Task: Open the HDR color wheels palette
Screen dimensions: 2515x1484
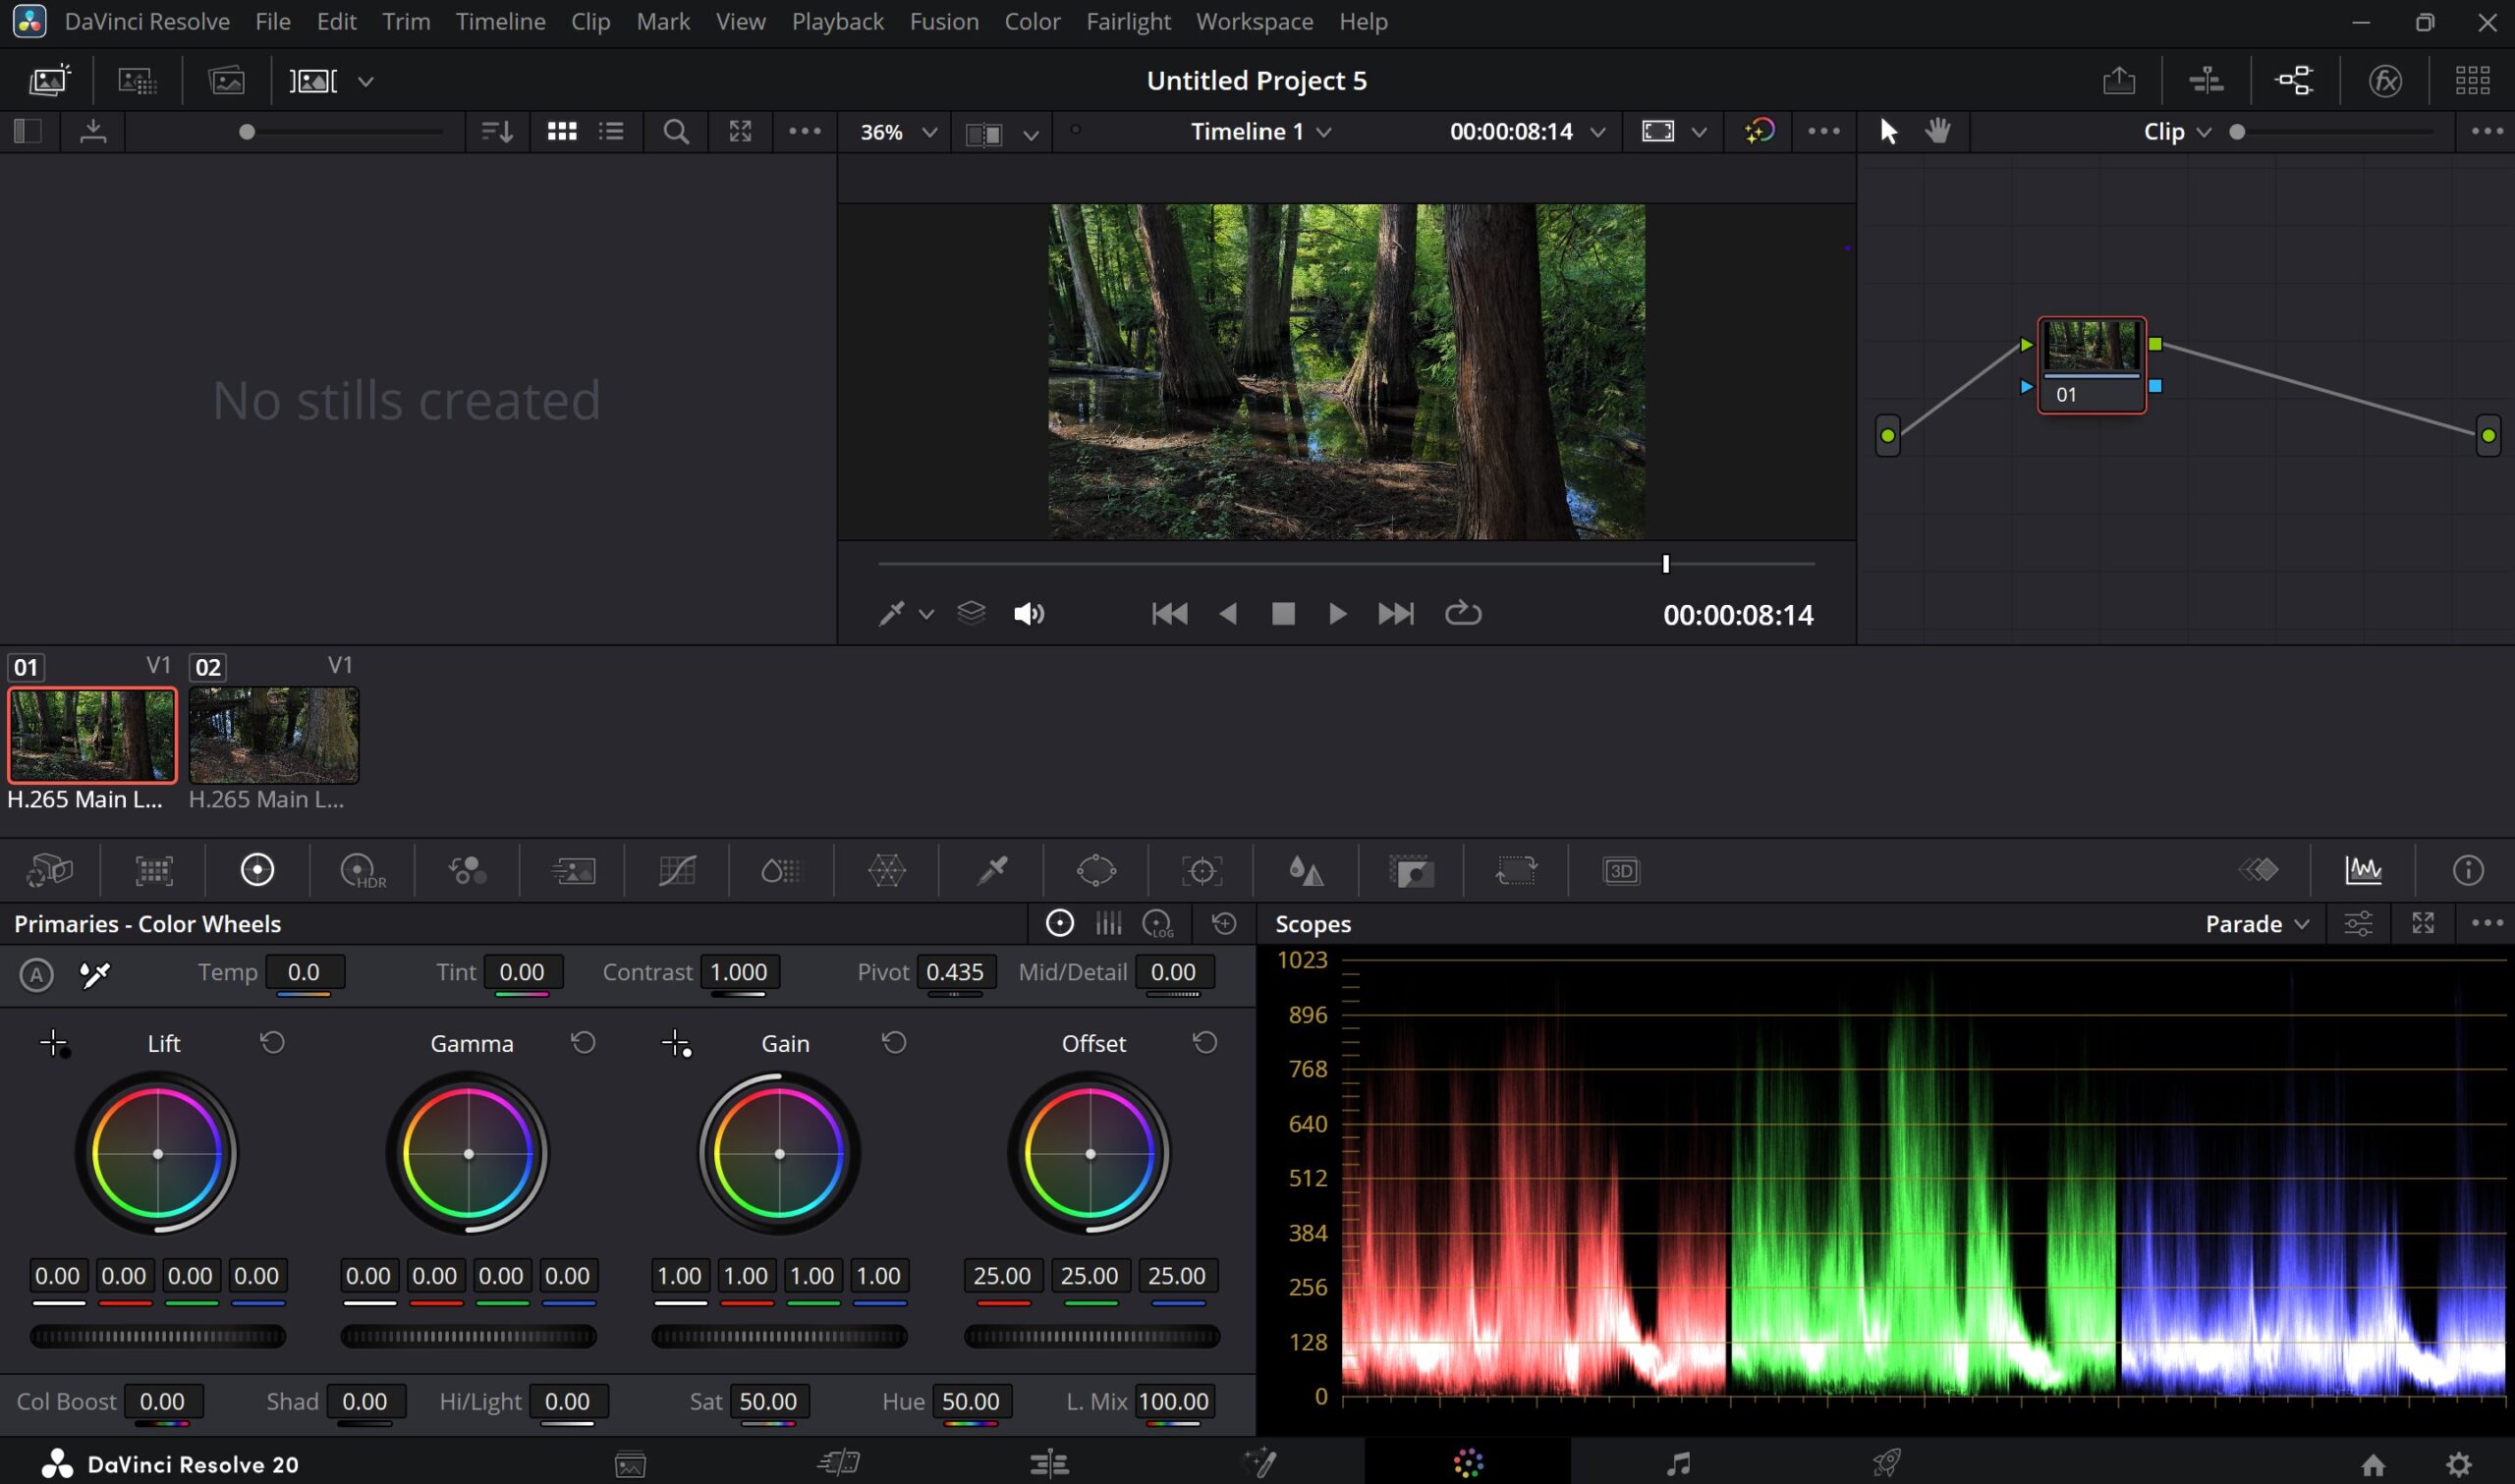Action: tap(362, 870)
